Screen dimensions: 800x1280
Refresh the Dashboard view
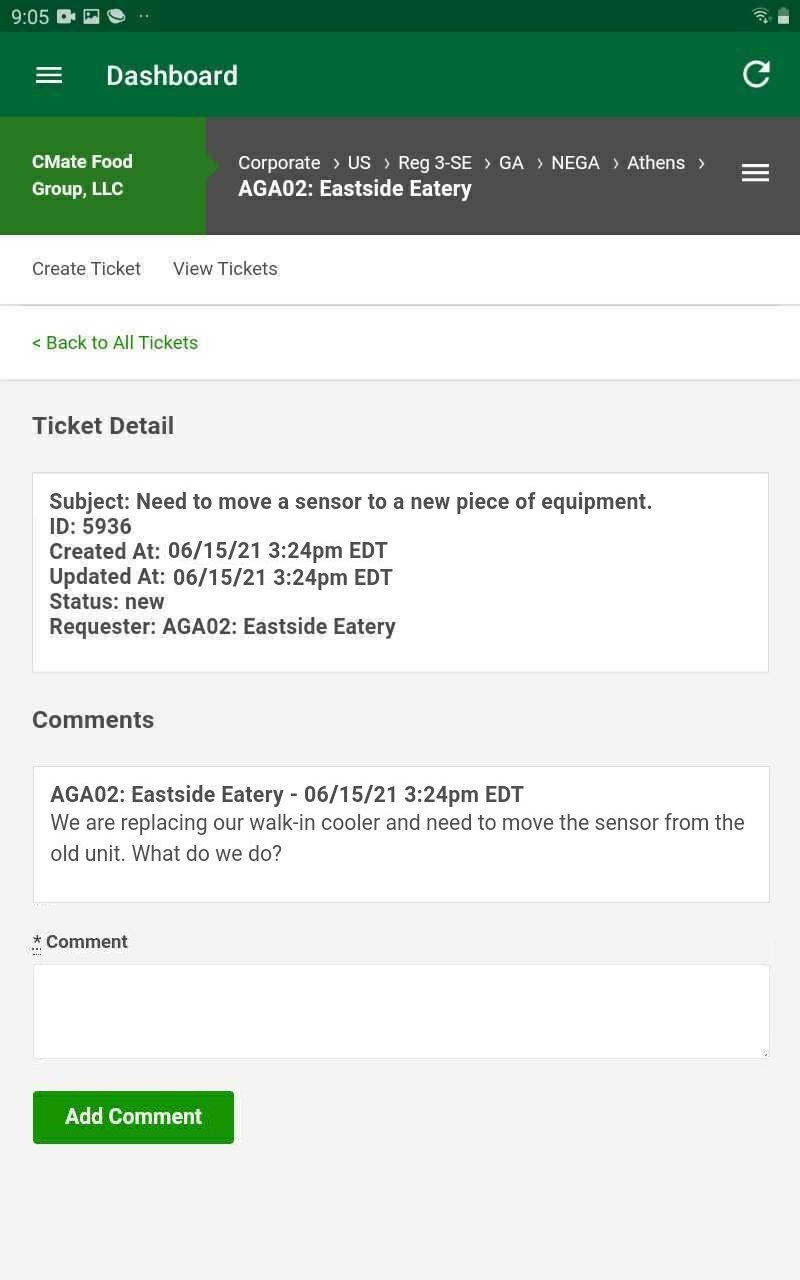pyautogui.click(x=756, y=74)
